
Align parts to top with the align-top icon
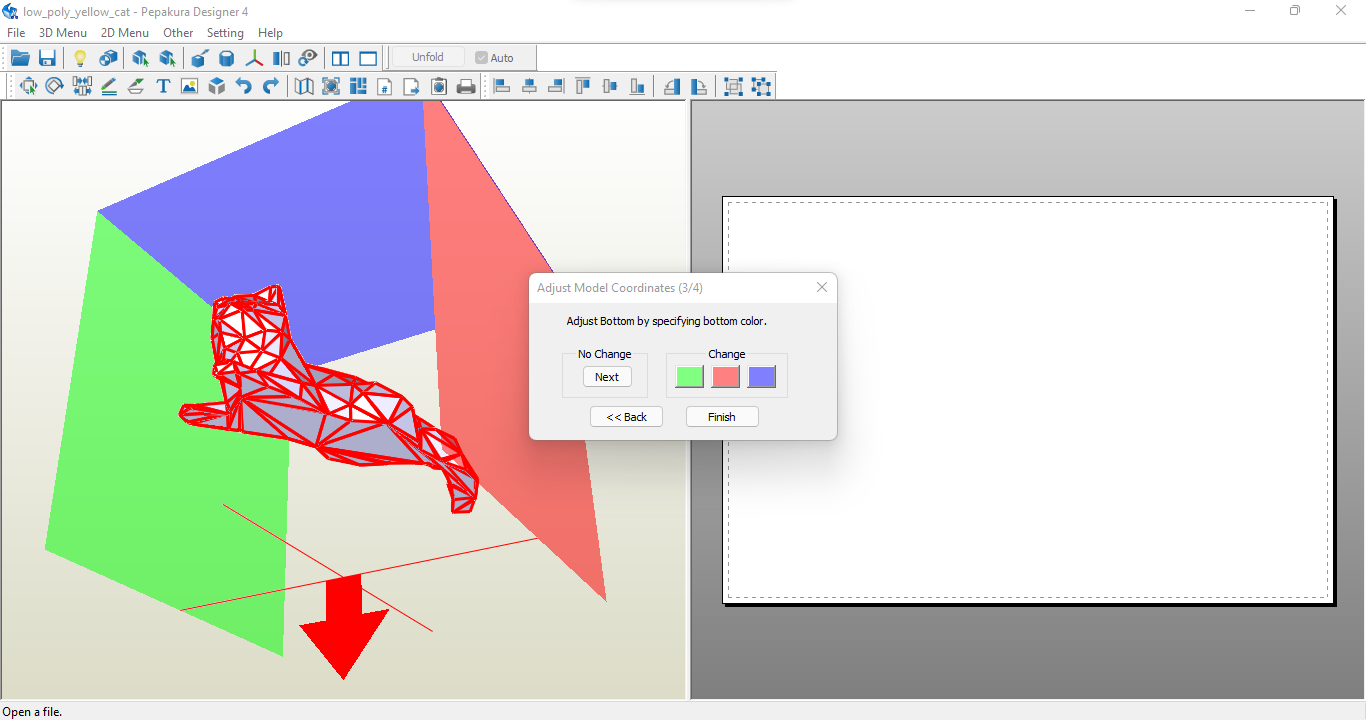click(583, 86)
